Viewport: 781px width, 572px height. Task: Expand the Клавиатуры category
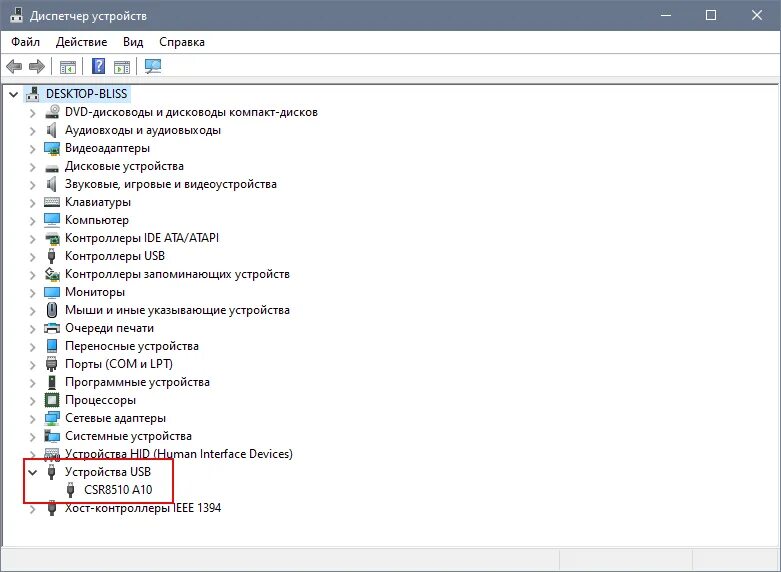point(32,203)
